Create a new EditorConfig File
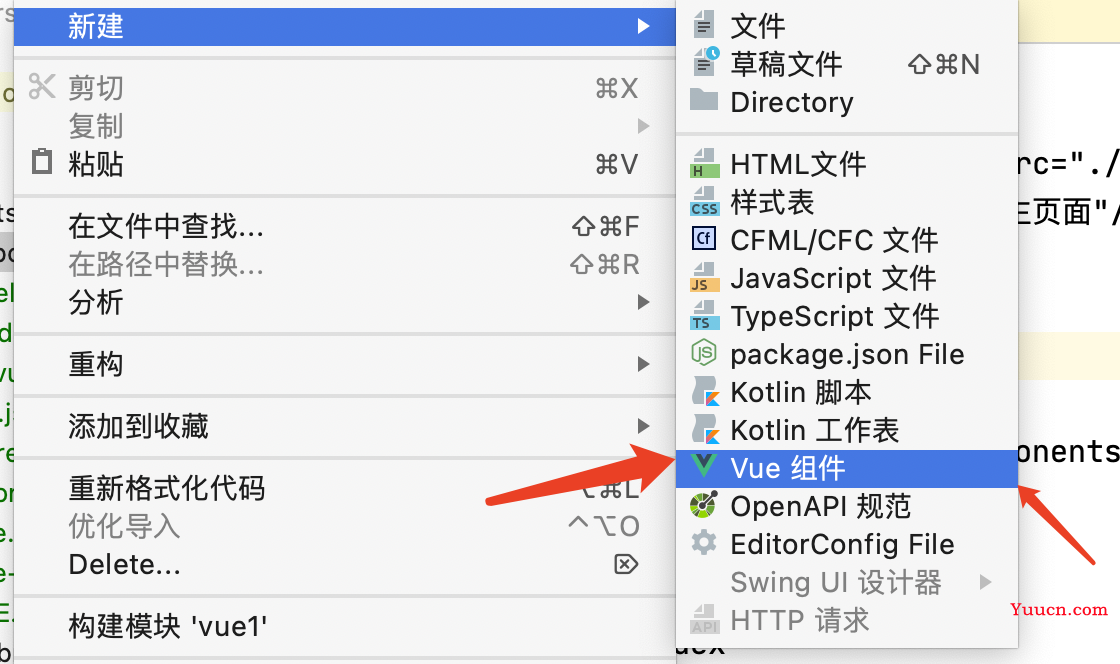This screenshot has height=664, width=1120. [x=847, y=544]
